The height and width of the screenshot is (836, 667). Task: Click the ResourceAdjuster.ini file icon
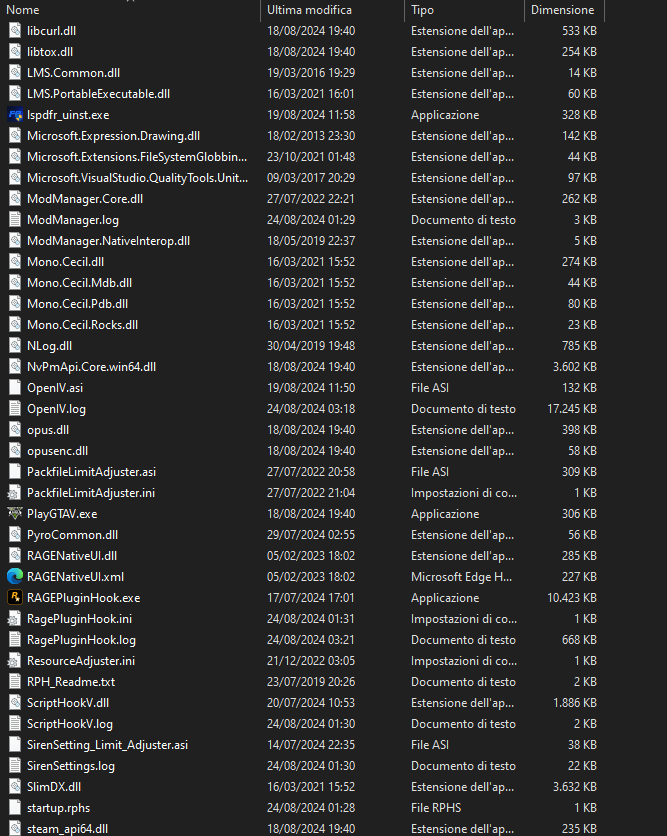[x=15, y=661]
